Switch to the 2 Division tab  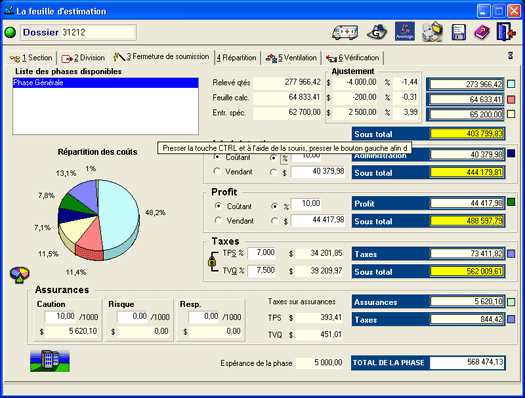(x=83, y=58)
